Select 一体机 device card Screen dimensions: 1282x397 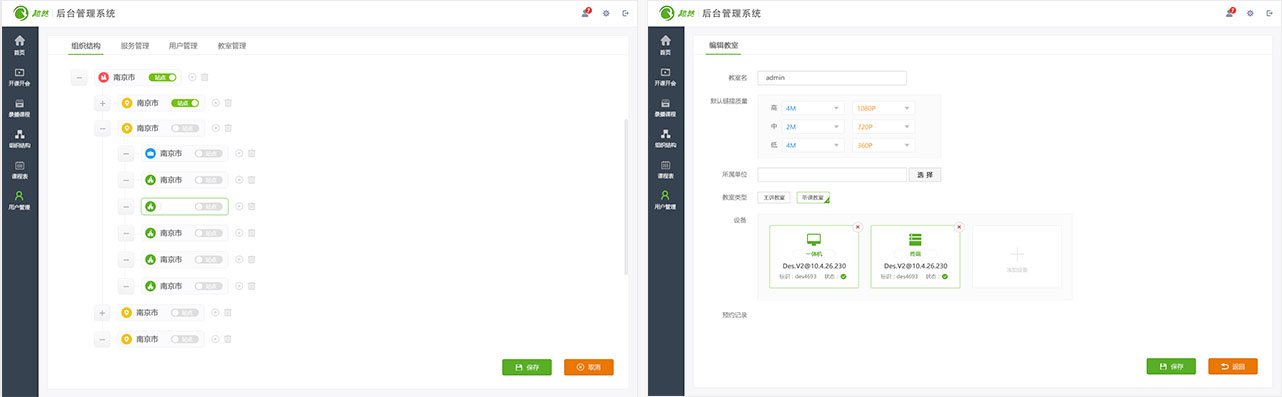[814, 257]
